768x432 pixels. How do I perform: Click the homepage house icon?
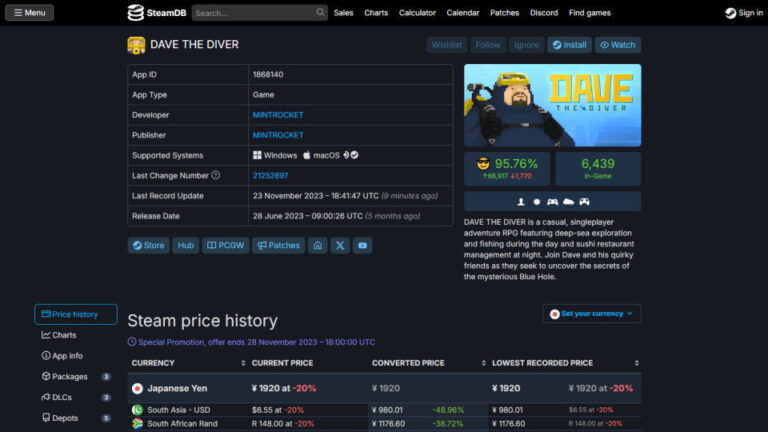pyautogui.click(x=317, y=245)
